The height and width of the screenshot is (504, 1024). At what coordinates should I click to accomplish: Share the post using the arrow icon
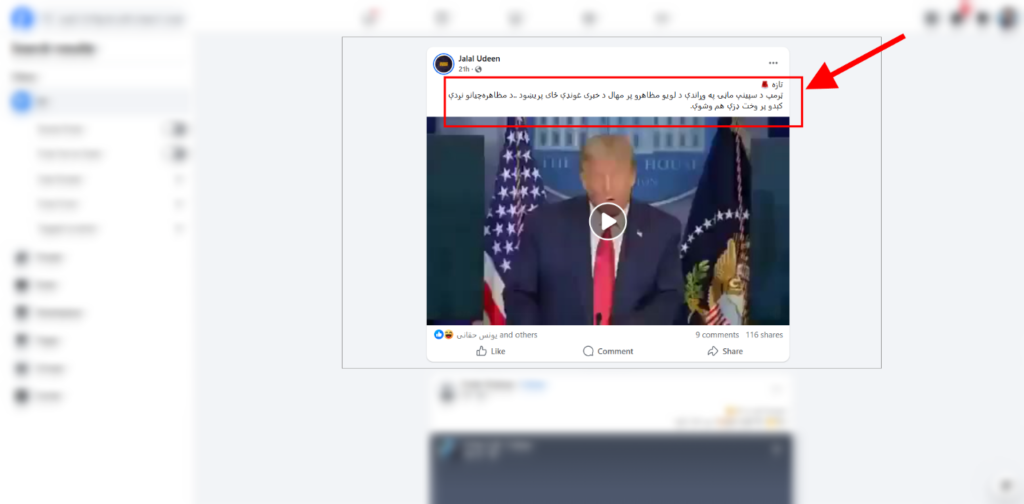click(725, 351)
